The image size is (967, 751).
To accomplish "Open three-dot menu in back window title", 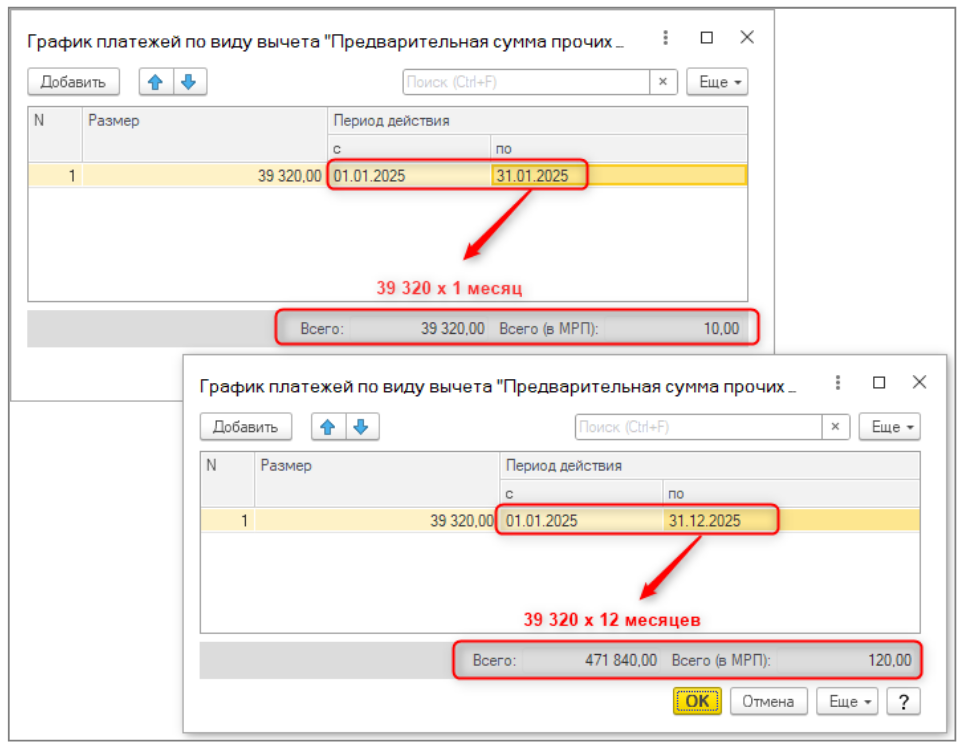I will coord(666,38).
